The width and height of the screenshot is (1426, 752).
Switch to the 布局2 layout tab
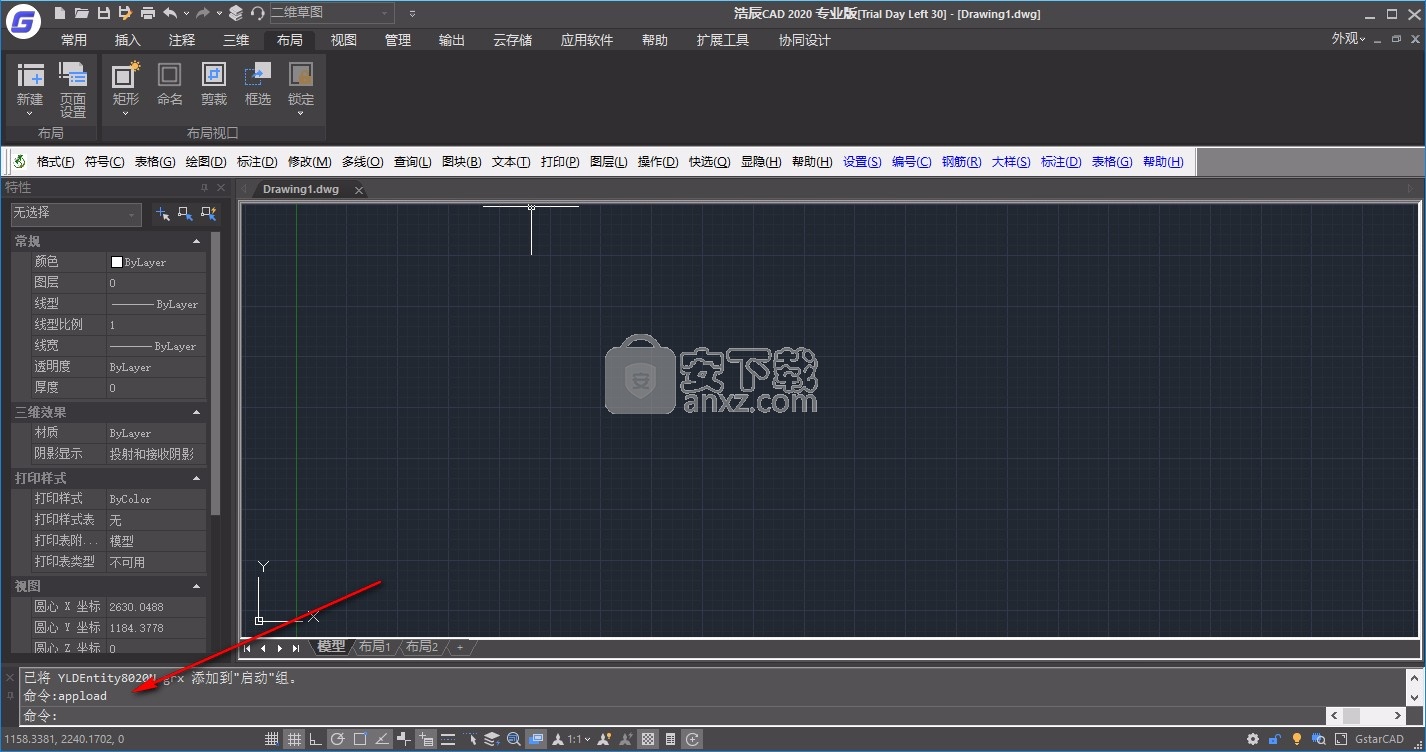click(422, 647)
